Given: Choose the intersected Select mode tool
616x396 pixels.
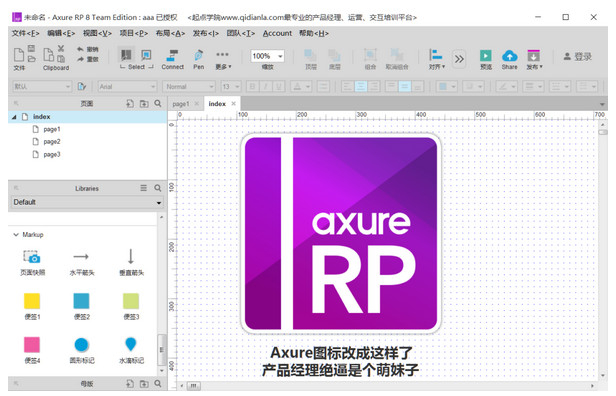Looking at the screenshot, I should tap(126, 55).
